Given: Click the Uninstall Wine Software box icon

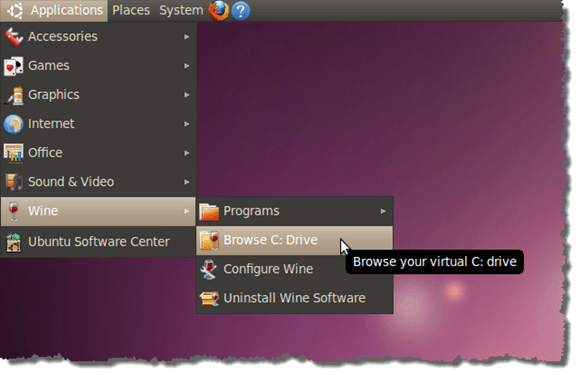Looking at the screenshot, I should pos(209,298).
